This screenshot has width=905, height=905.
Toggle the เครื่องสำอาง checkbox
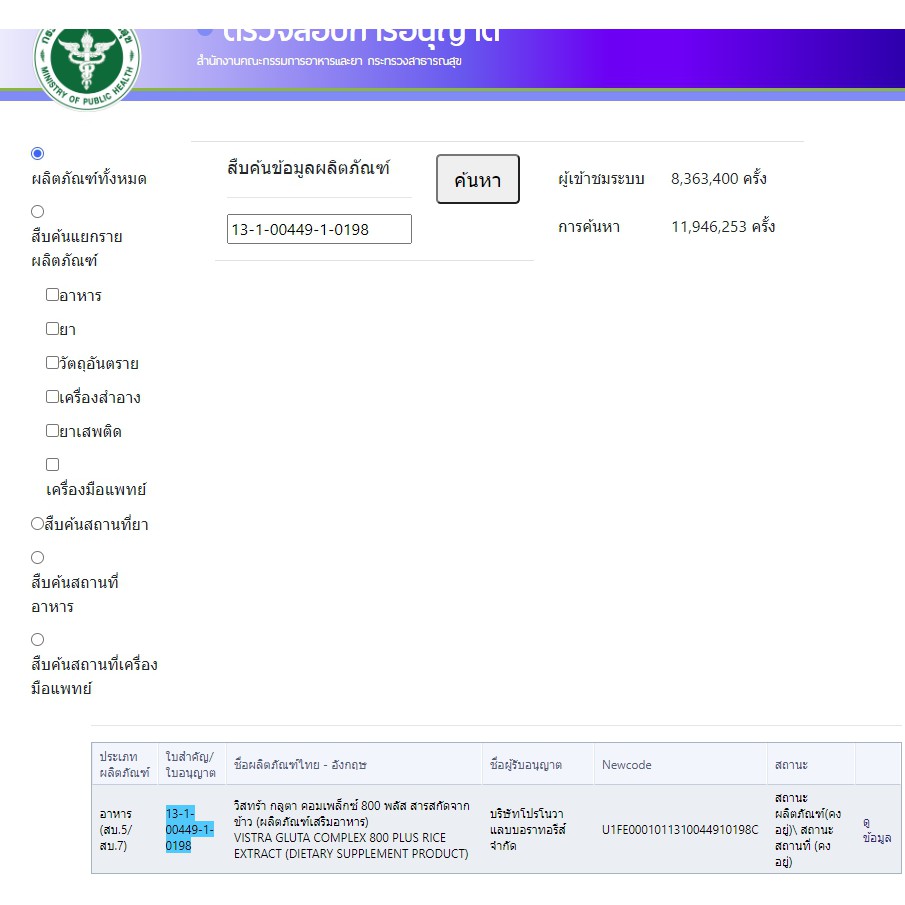tap(53, 397)
